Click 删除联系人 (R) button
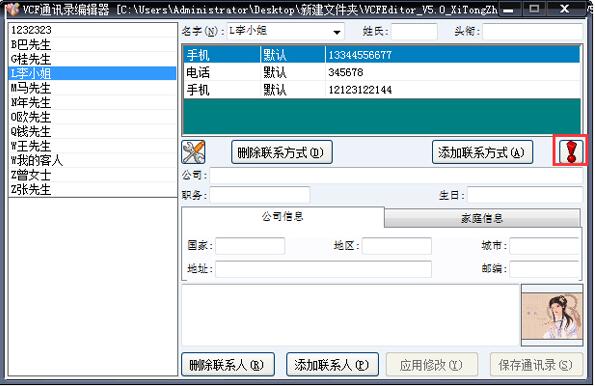 click(228, 365)
